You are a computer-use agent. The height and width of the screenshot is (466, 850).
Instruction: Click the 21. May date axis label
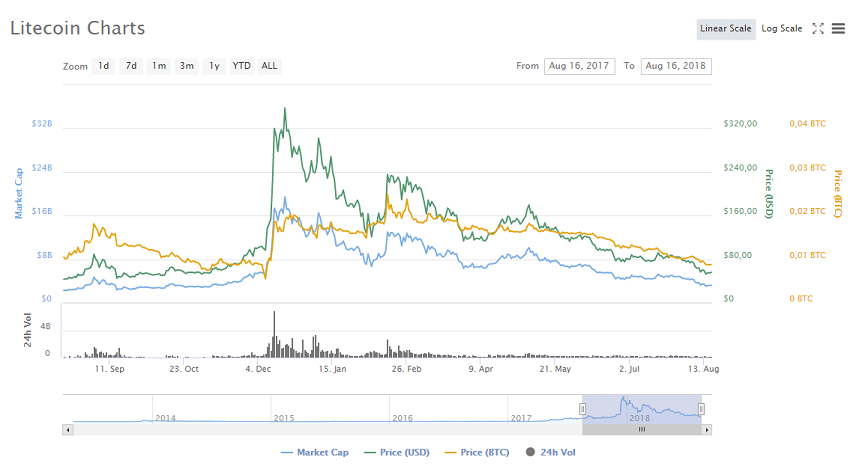coord(555,369)
